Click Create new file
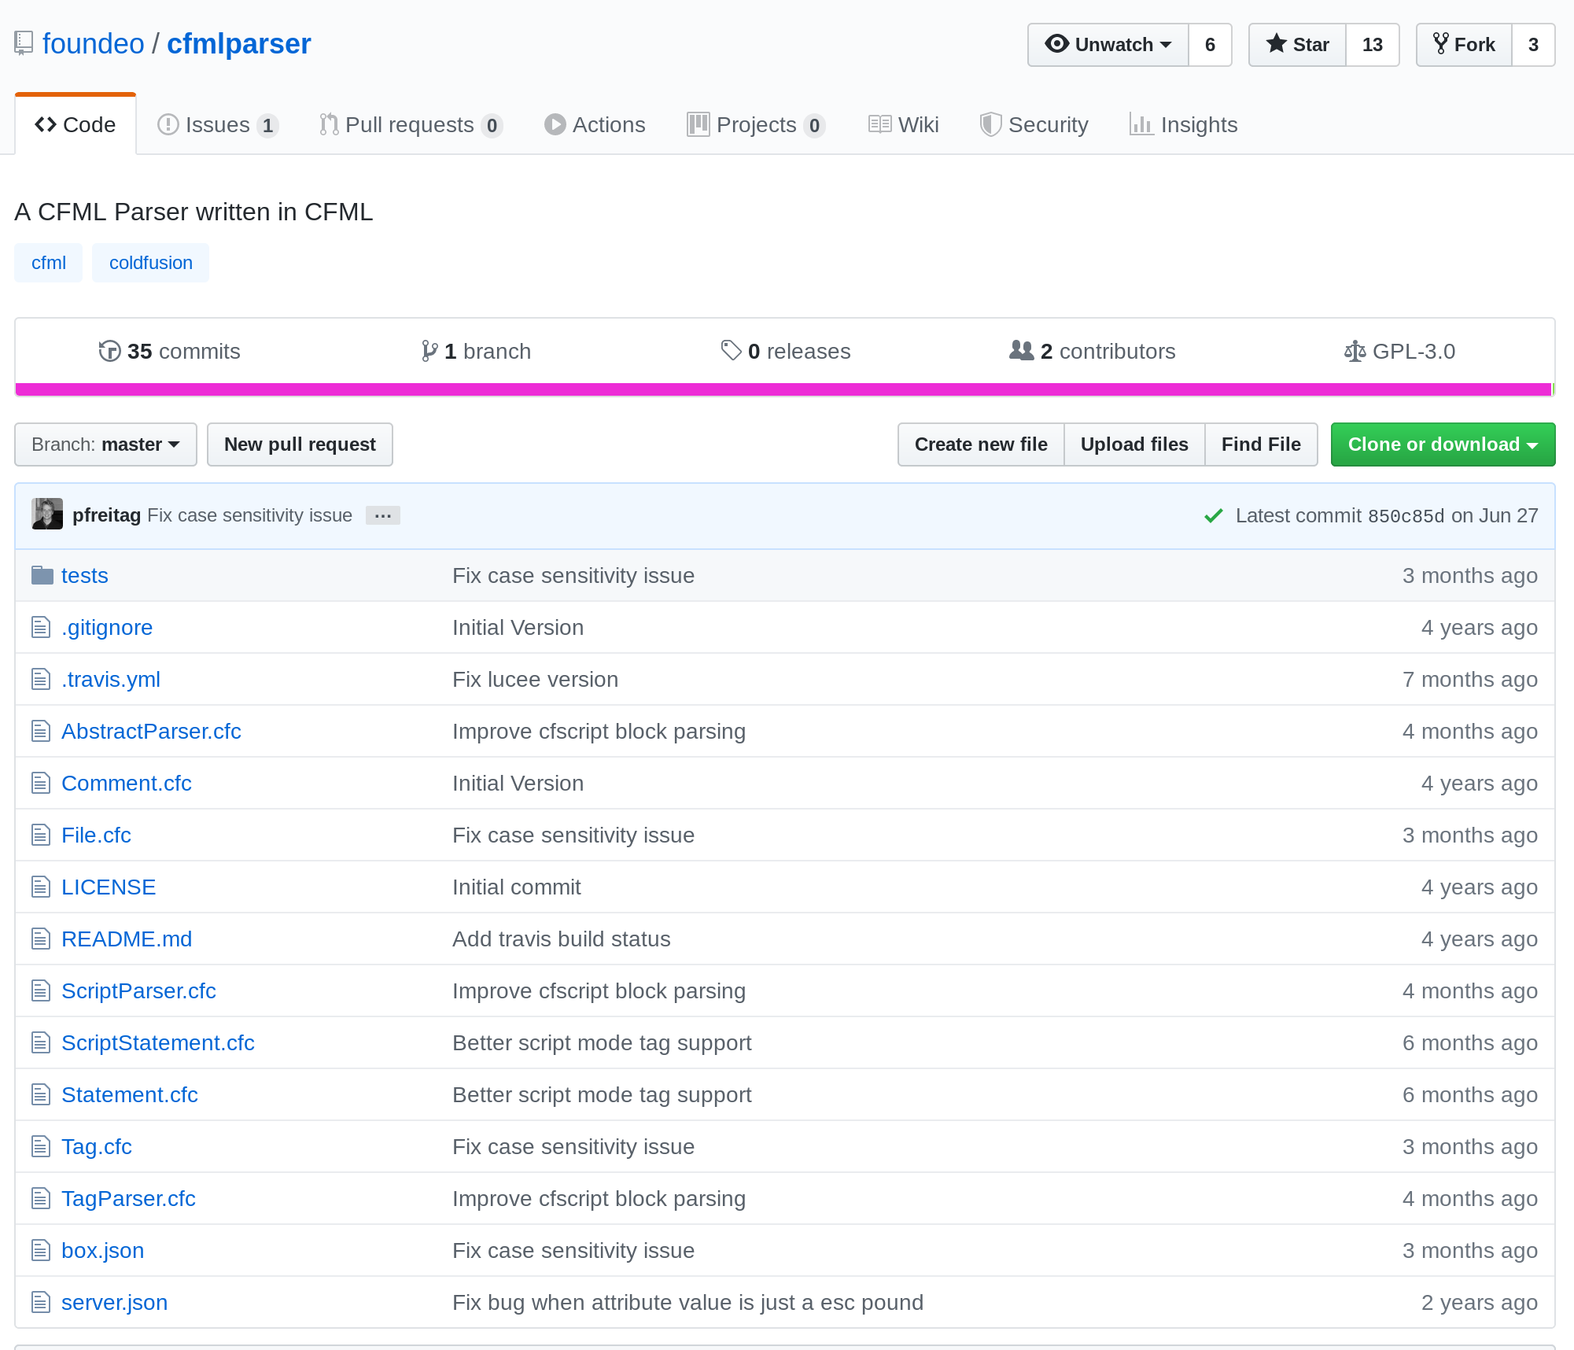 tap(981, 444)
